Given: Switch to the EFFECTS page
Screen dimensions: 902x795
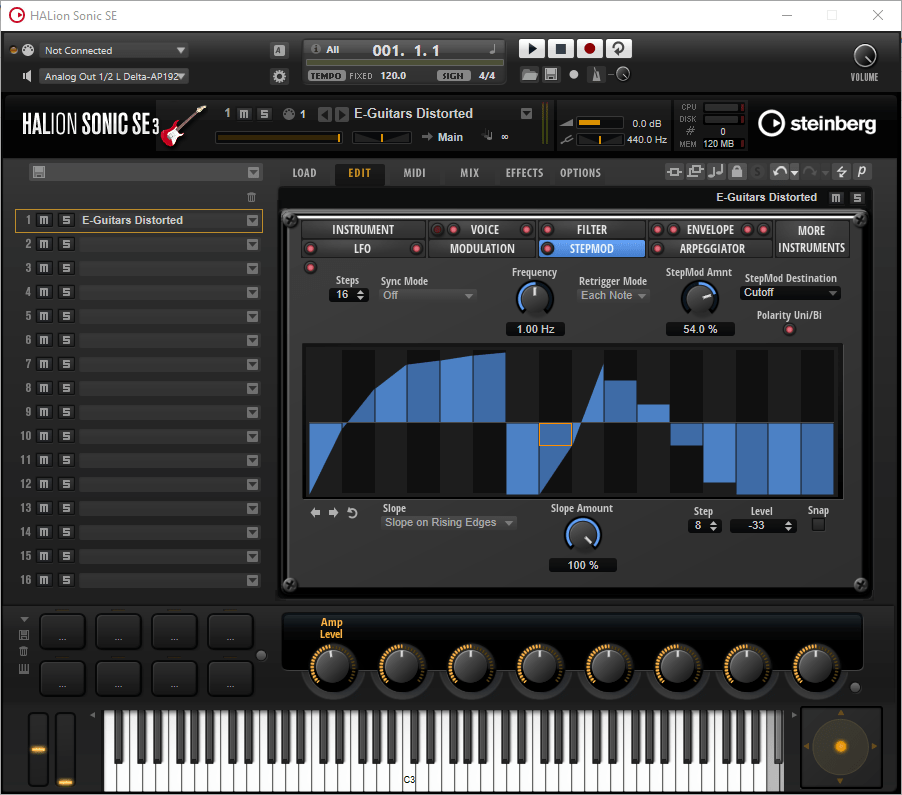Looking at the screenshot, I should 523,172.
